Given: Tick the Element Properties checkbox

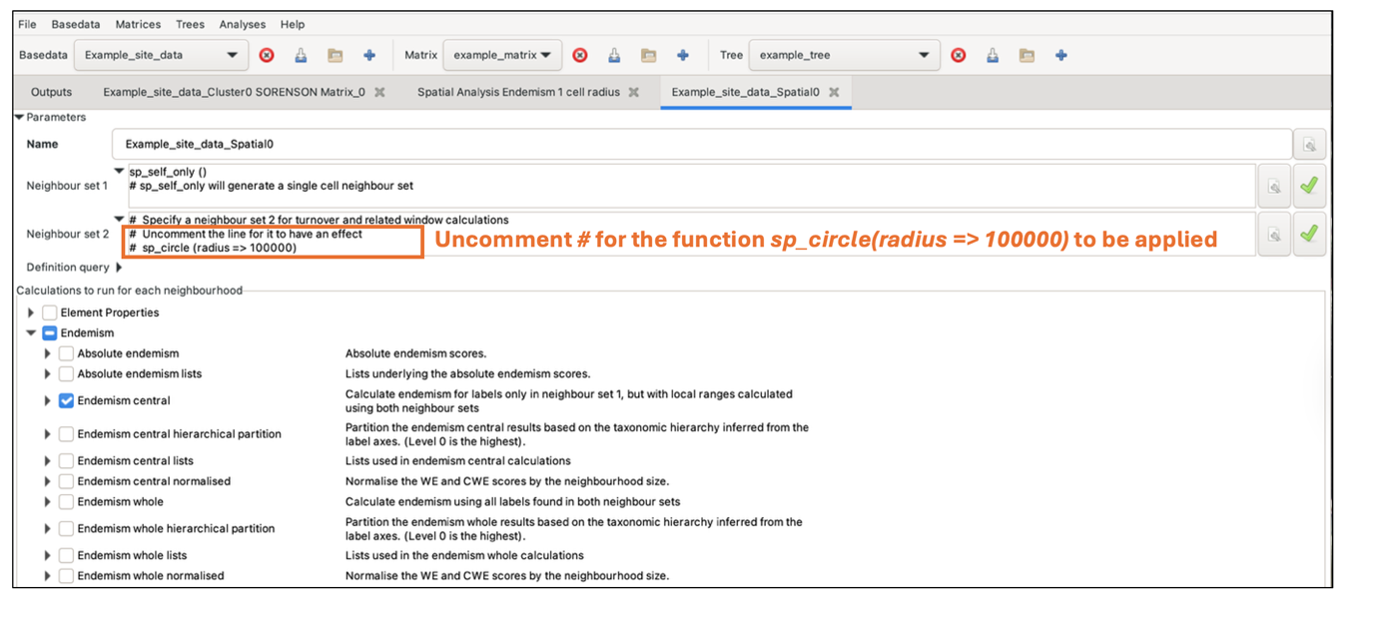Looking at the screenshot, I should (50, 313).
